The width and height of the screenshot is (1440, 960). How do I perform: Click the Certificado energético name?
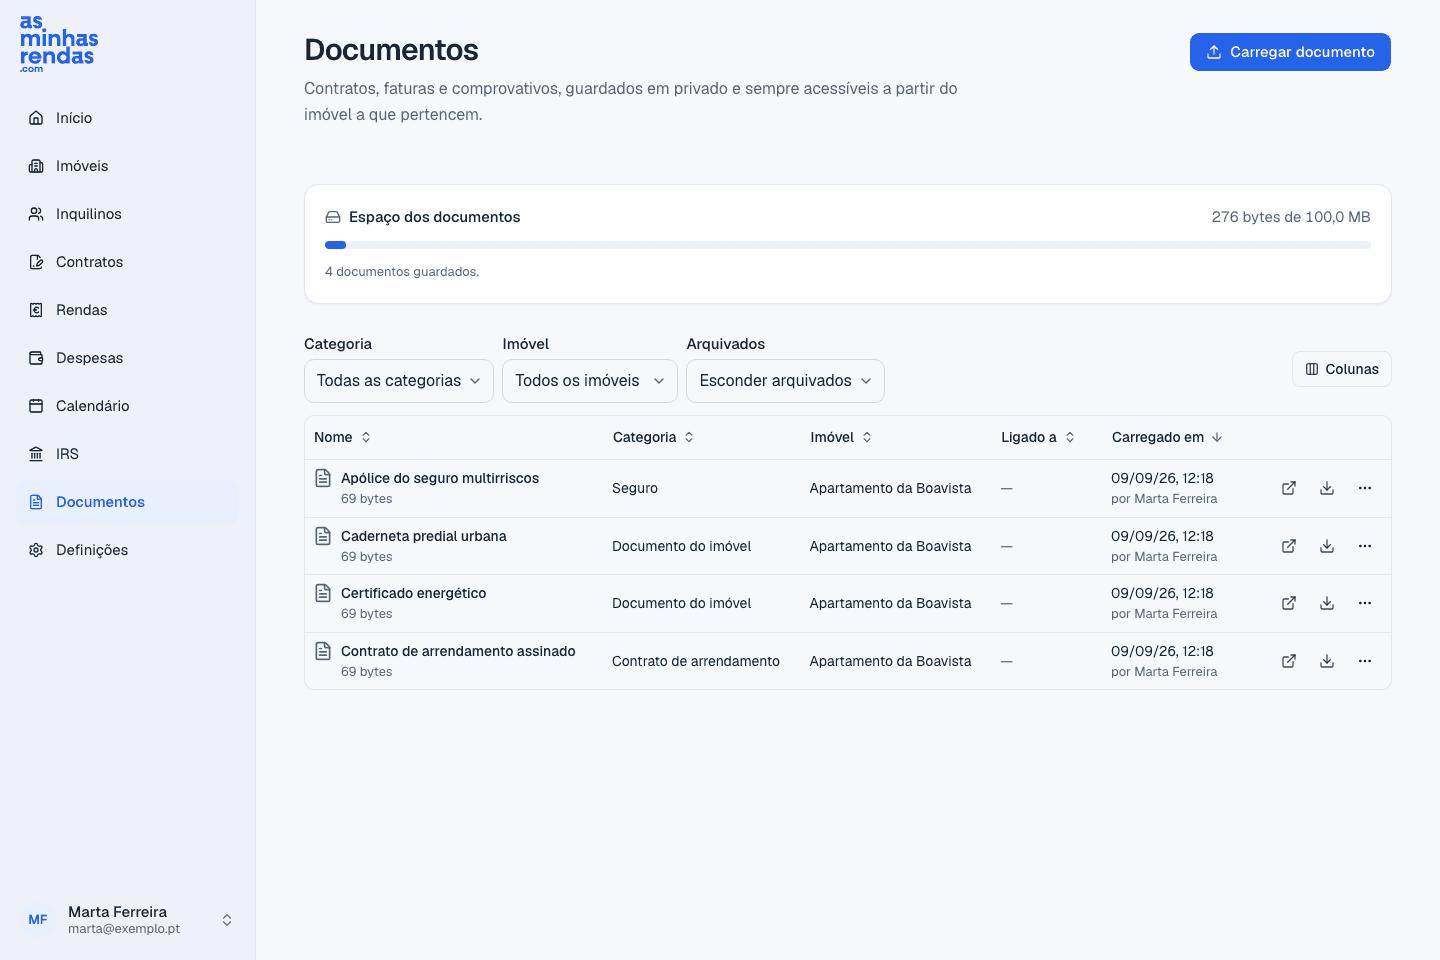click(x=414, y=593)
